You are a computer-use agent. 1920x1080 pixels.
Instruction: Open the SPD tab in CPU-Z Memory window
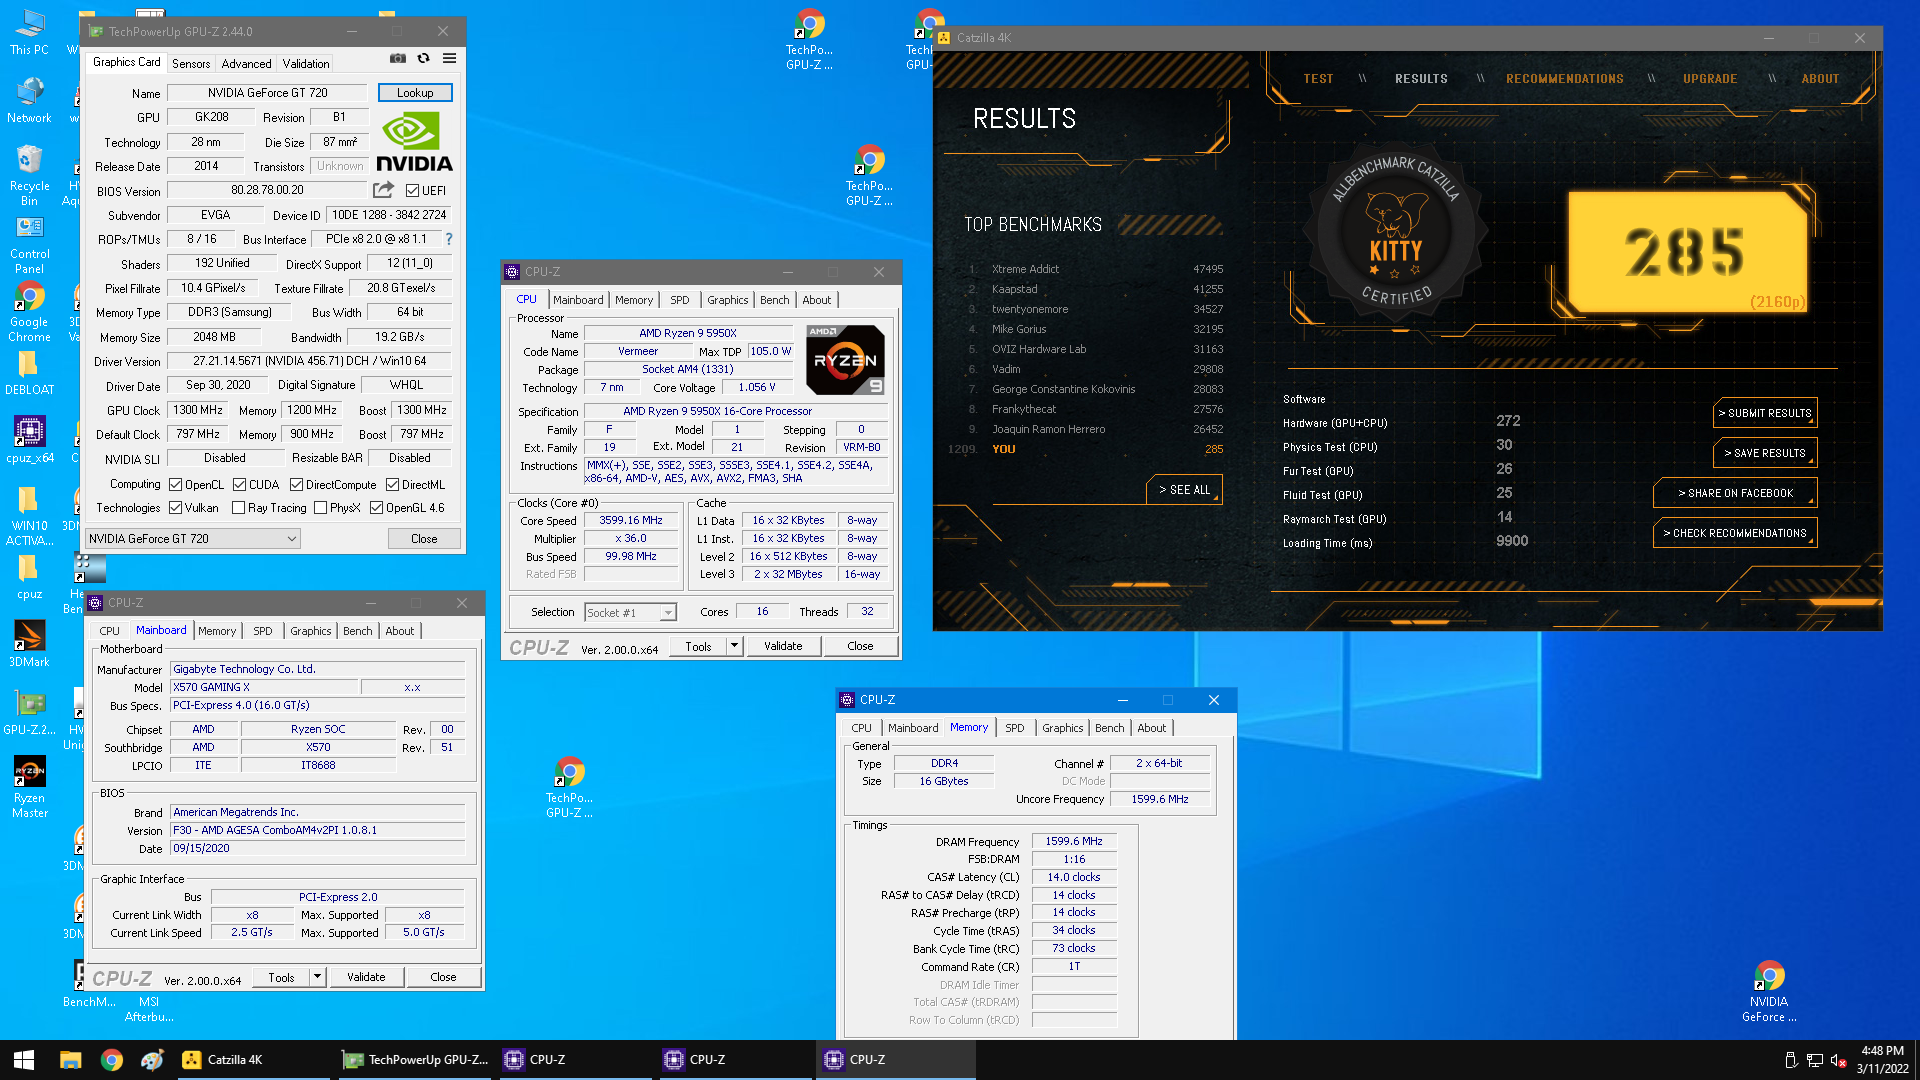[1014, 728]
